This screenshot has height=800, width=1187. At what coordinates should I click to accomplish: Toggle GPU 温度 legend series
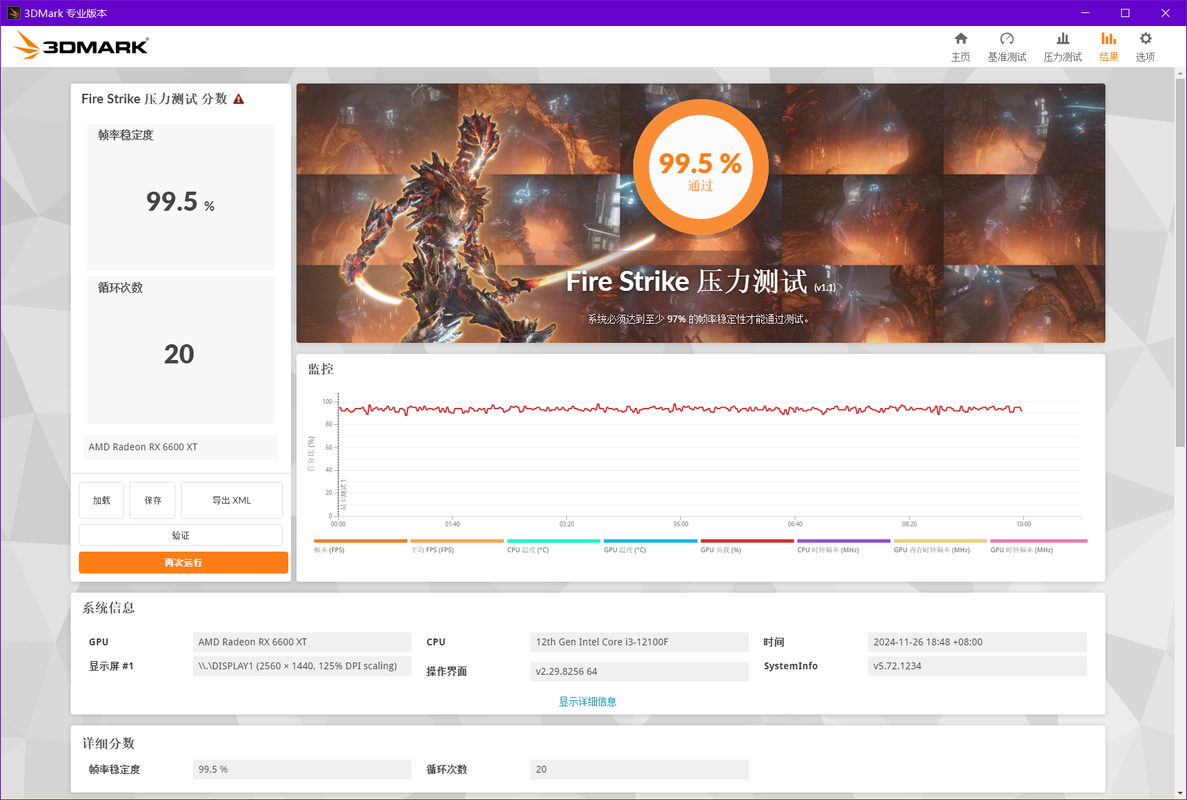(650, 546)
